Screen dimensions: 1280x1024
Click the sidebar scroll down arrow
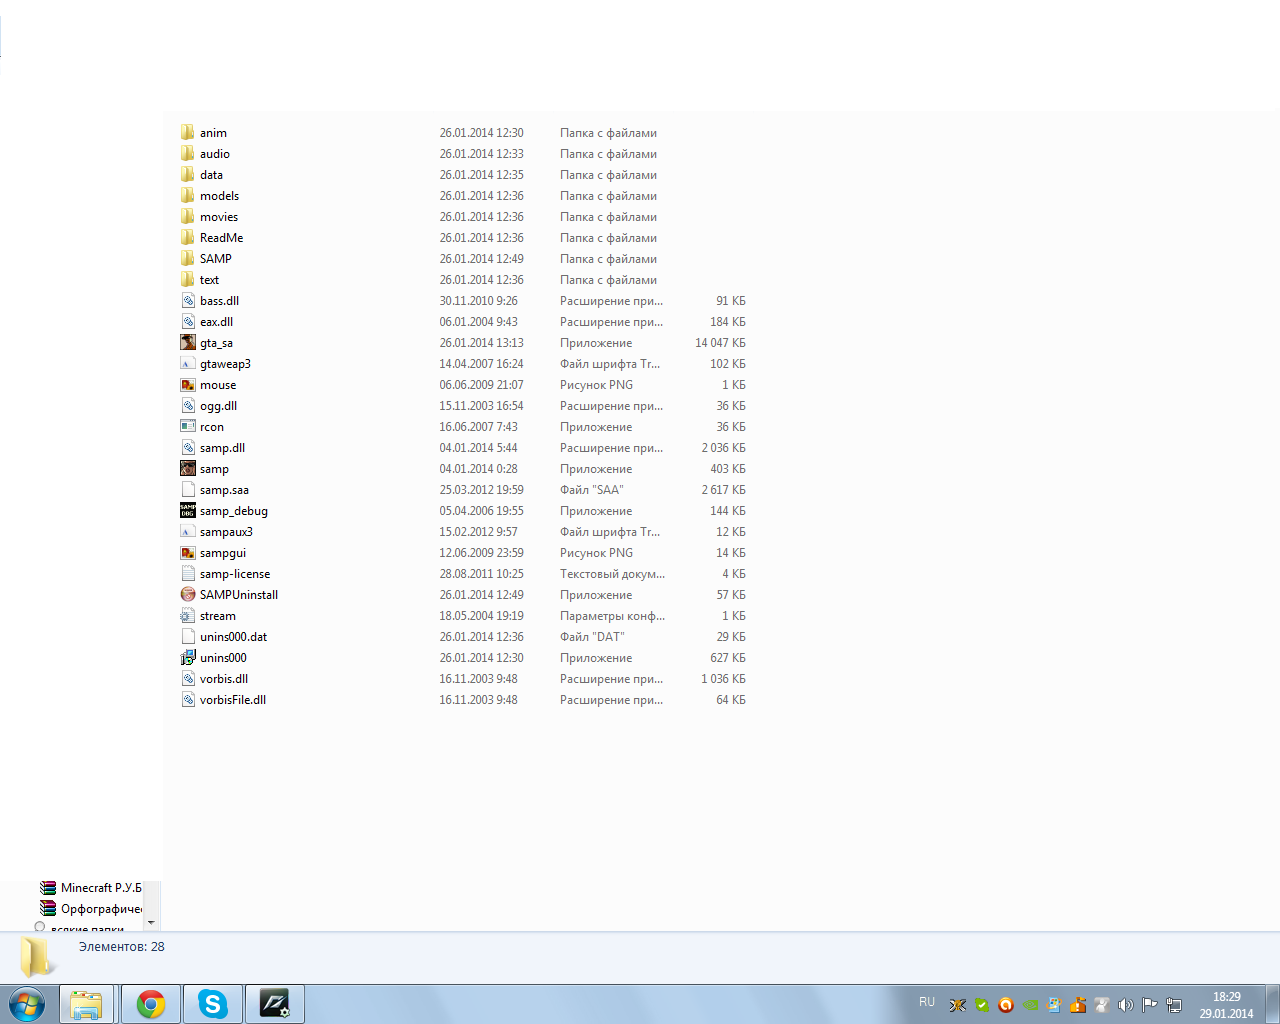tap(151, 923)
